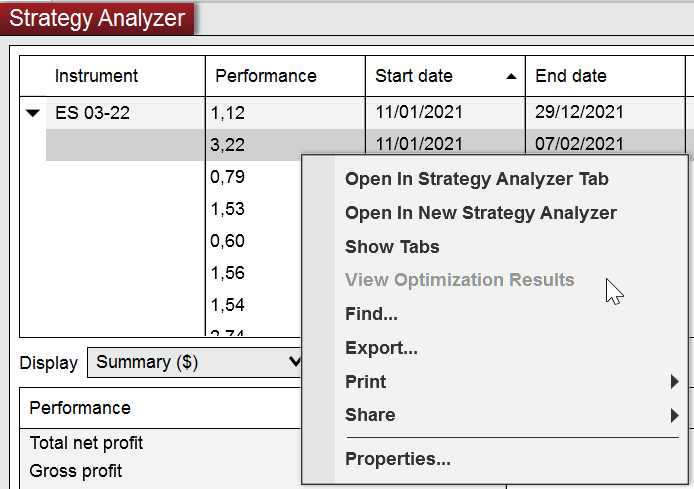Select the row with performance 0,79
Image resolution: width=694 pixels, height=489 pixels.
pos(229,177)
